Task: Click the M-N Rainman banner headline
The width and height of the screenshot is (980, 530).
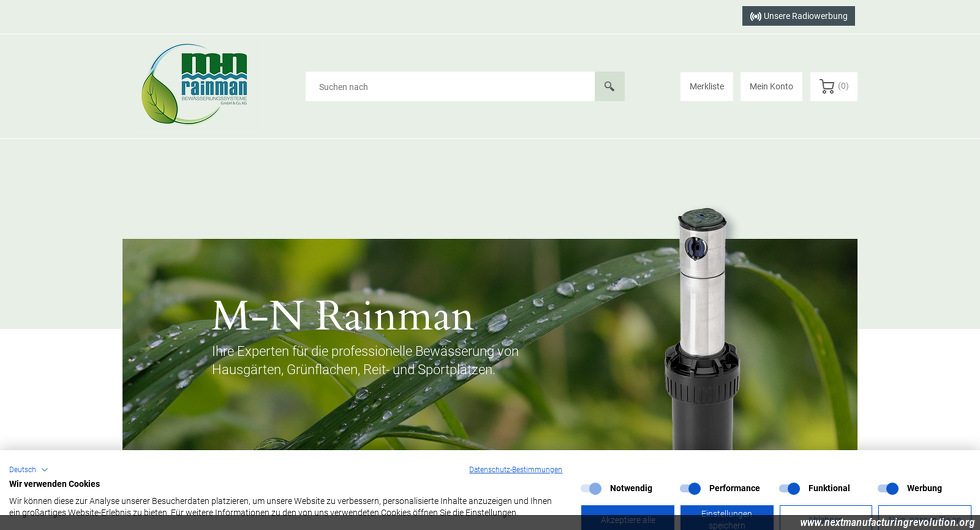Action: (342, 316)
